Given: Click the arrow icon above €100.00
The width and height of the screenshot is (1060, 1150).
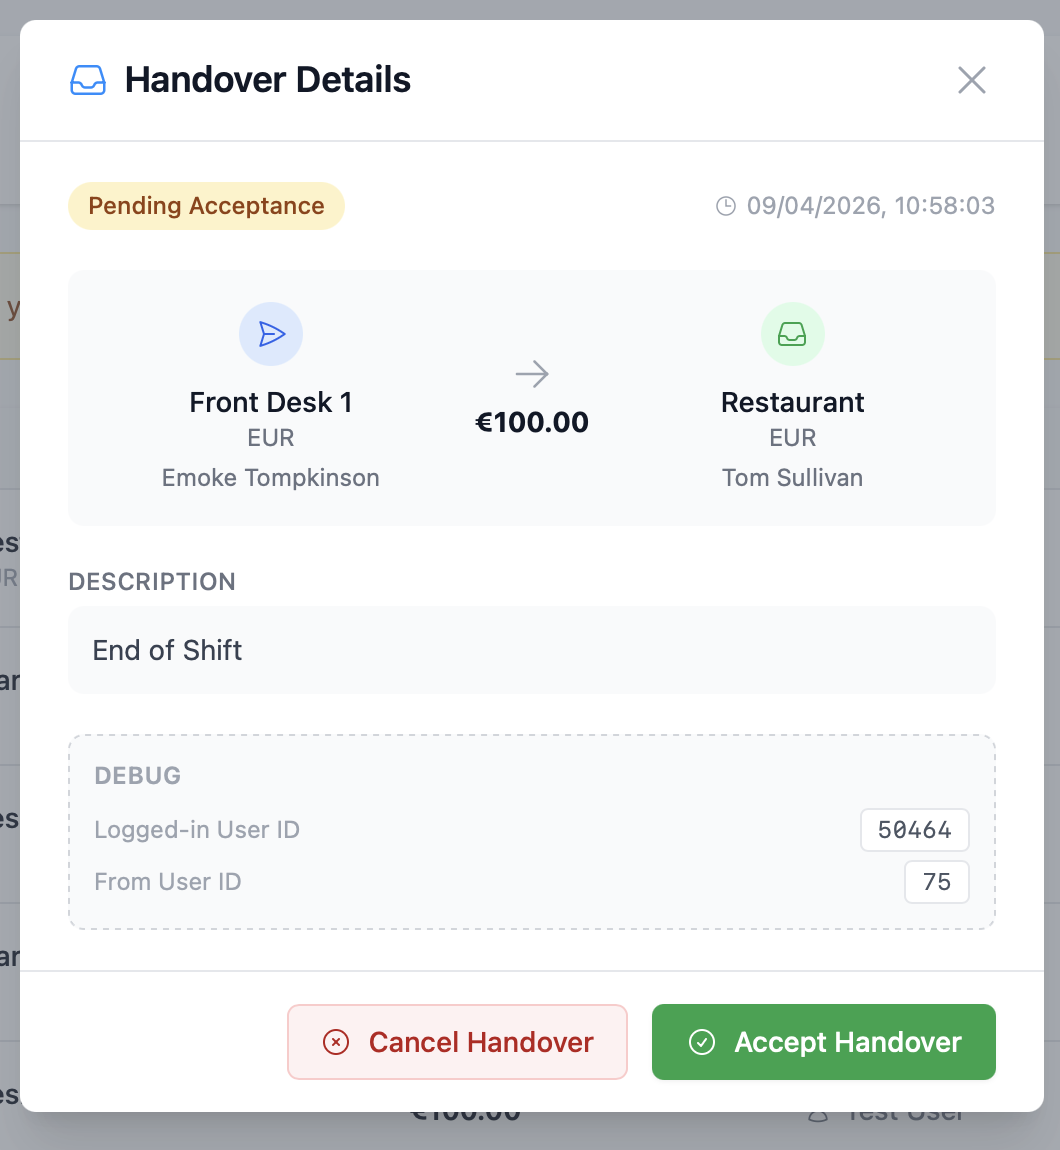Looking at the screenshot, I should point(532,375).
